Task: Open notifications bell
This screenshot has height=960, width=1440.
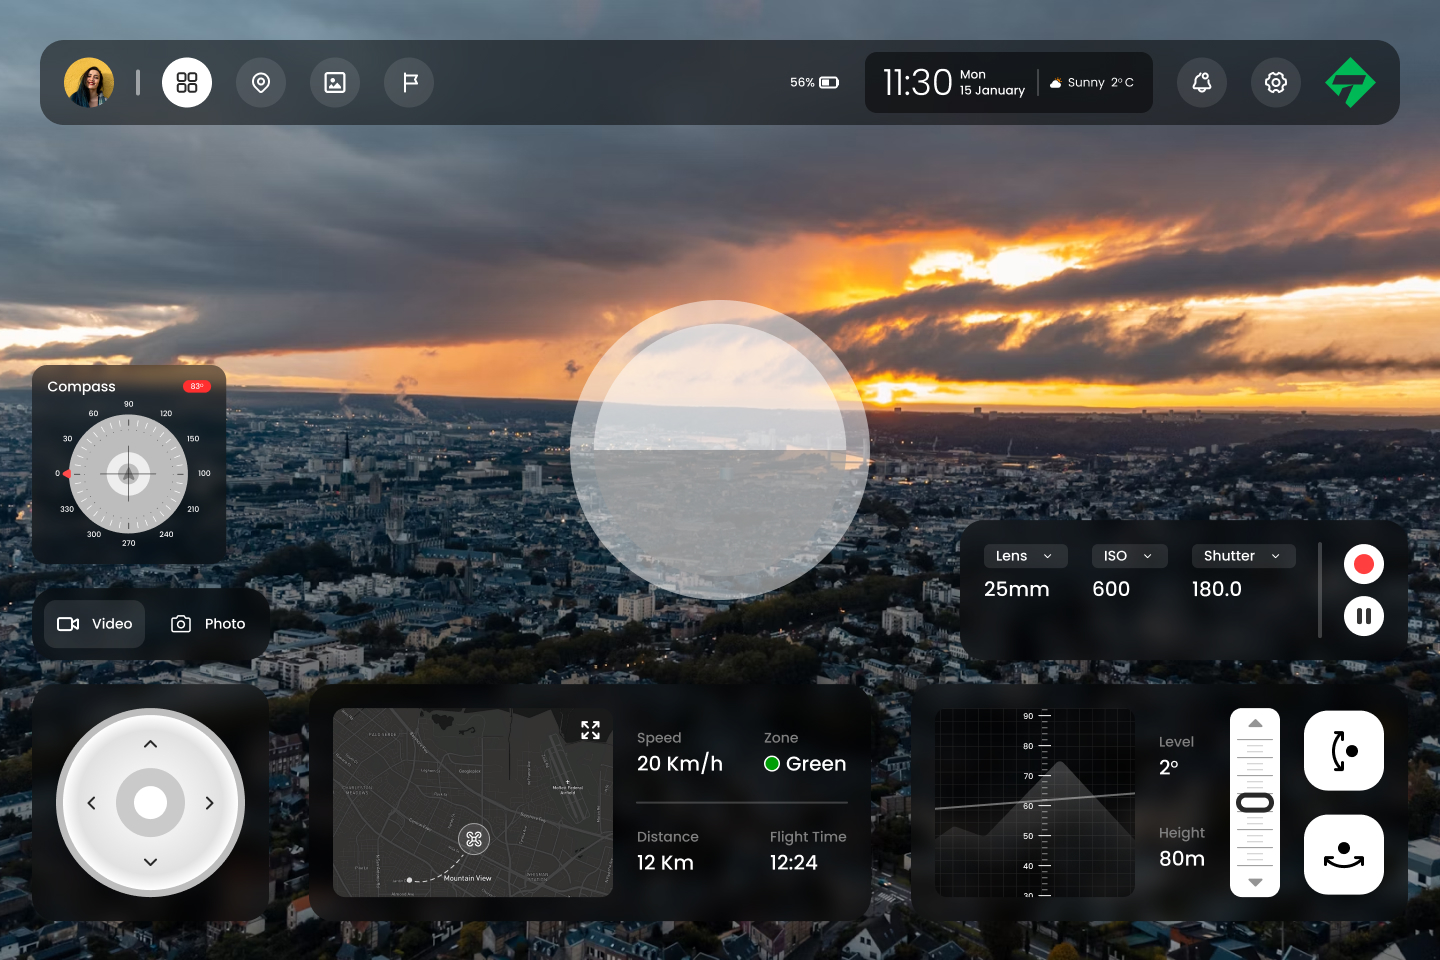Action: tap(1202, 82)
